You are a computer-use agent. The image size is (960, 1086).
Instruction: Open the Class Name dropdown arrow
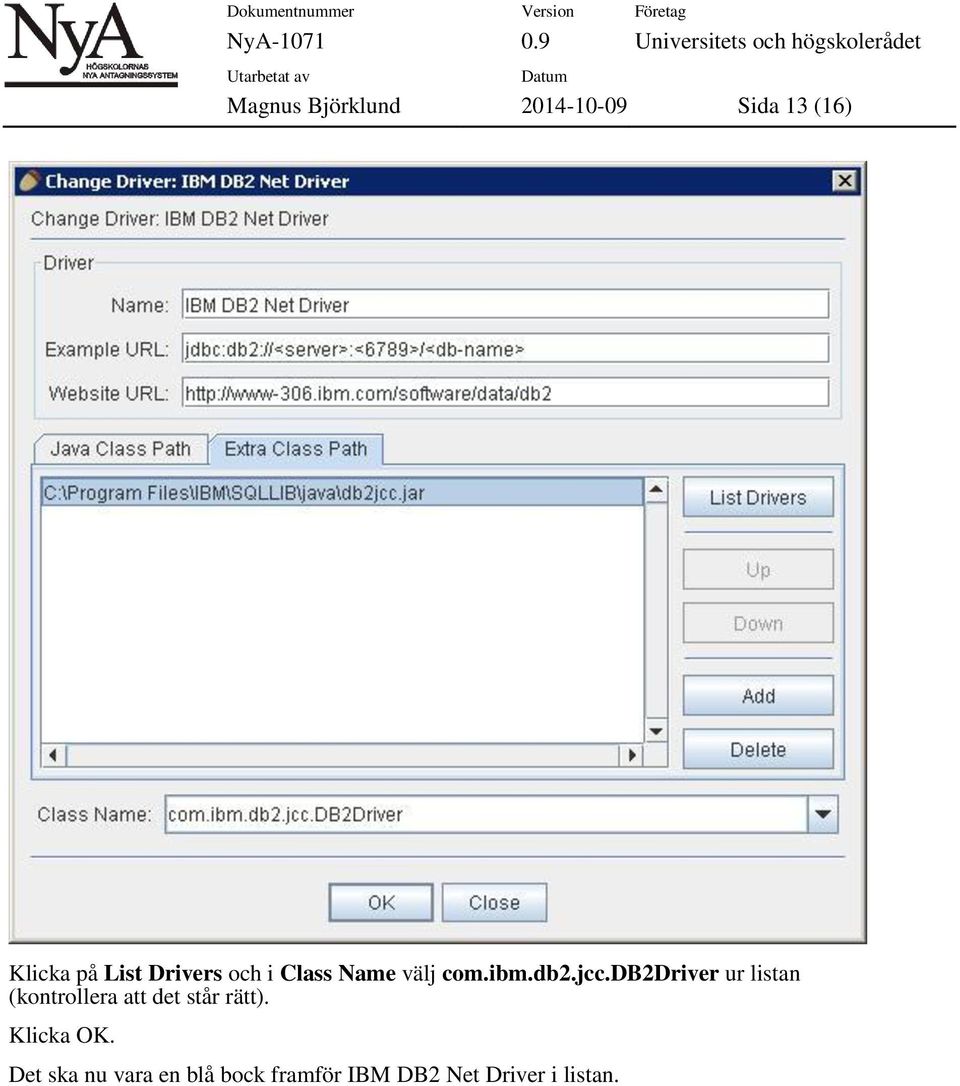pyautogui.click(x=822, y=814)
